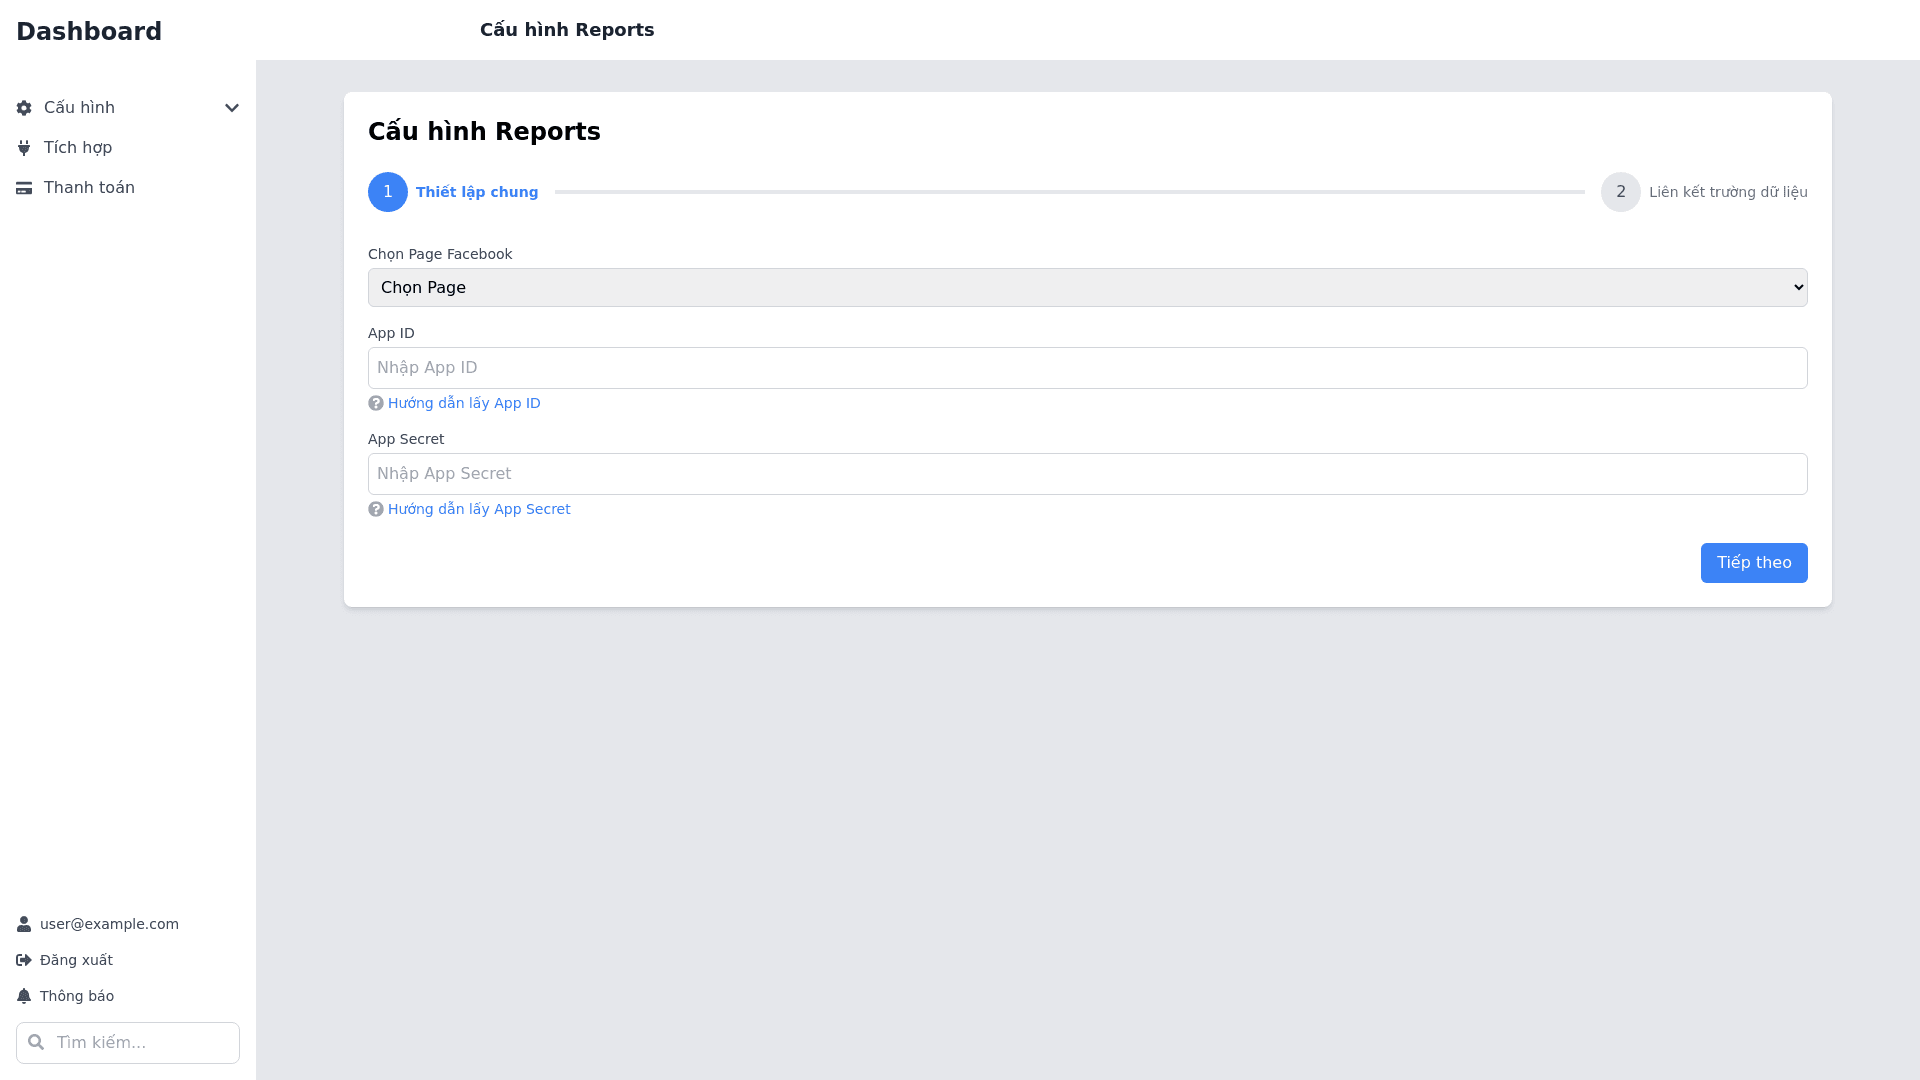Go to step 2 Liên kết trường dữ liệu
1920x1080 pixels.
[1621, 192]
